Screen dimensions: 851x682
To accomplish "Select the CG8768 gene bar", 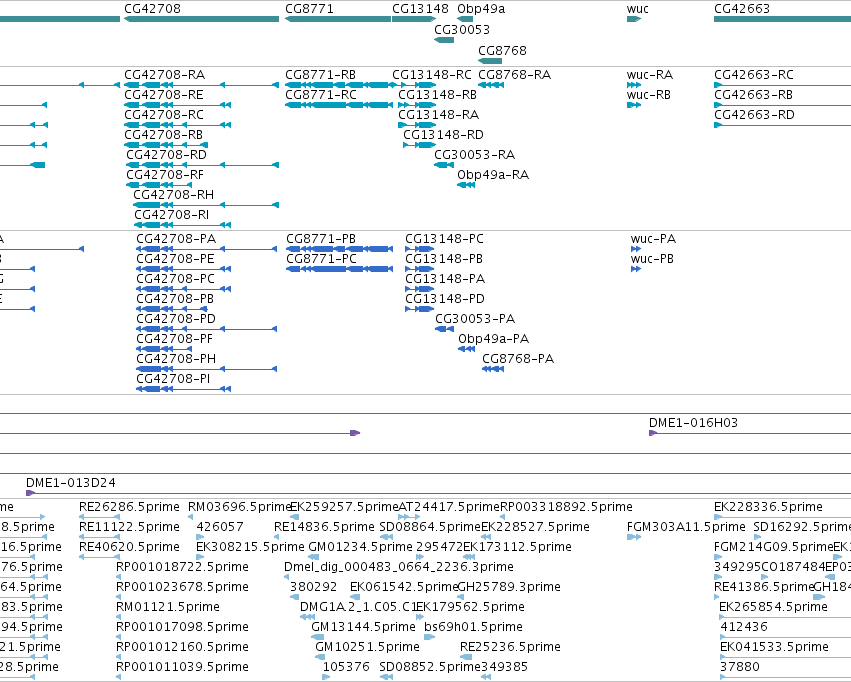I will 490,61.
